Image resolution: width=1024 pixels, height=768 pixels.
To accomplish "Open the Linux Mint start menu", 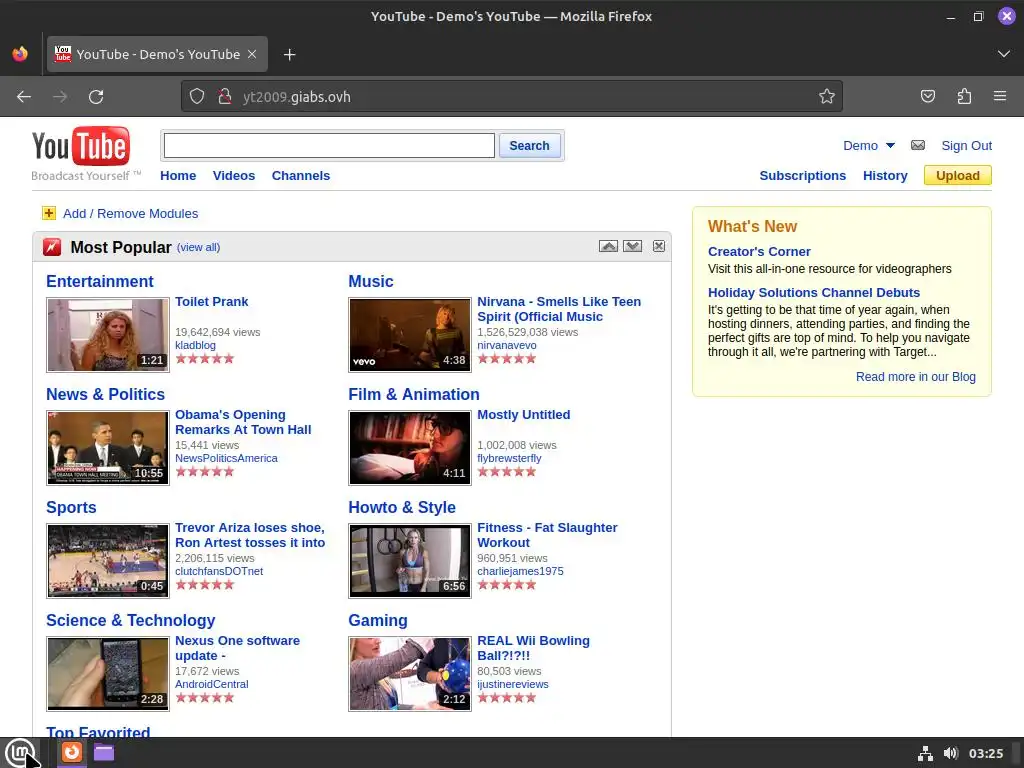I will [20, 753].
